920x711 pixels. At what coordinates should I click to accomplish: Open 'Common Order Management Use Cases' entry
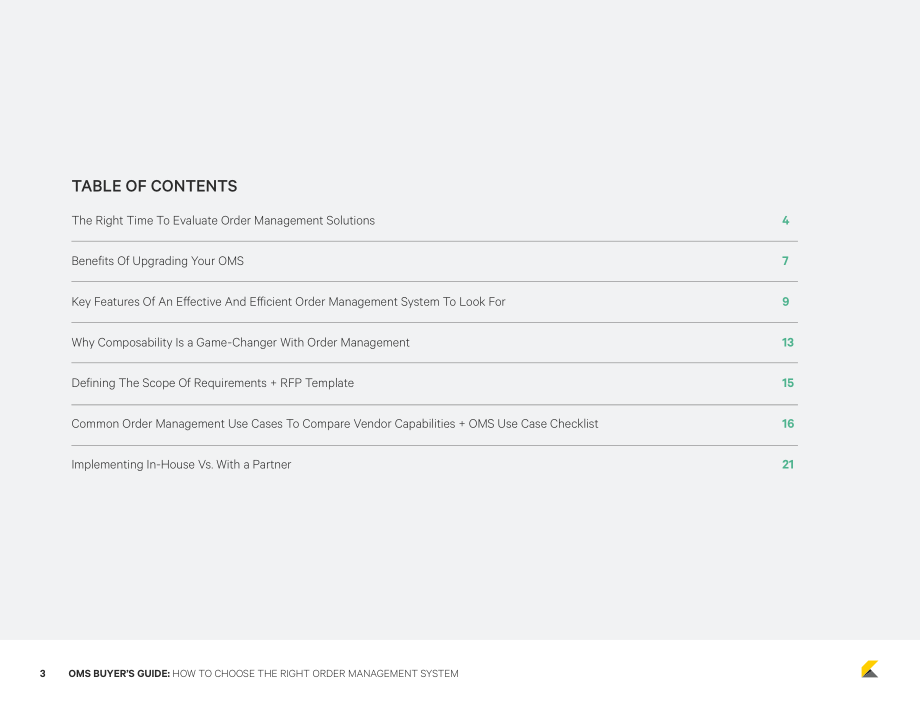[334, 424]
